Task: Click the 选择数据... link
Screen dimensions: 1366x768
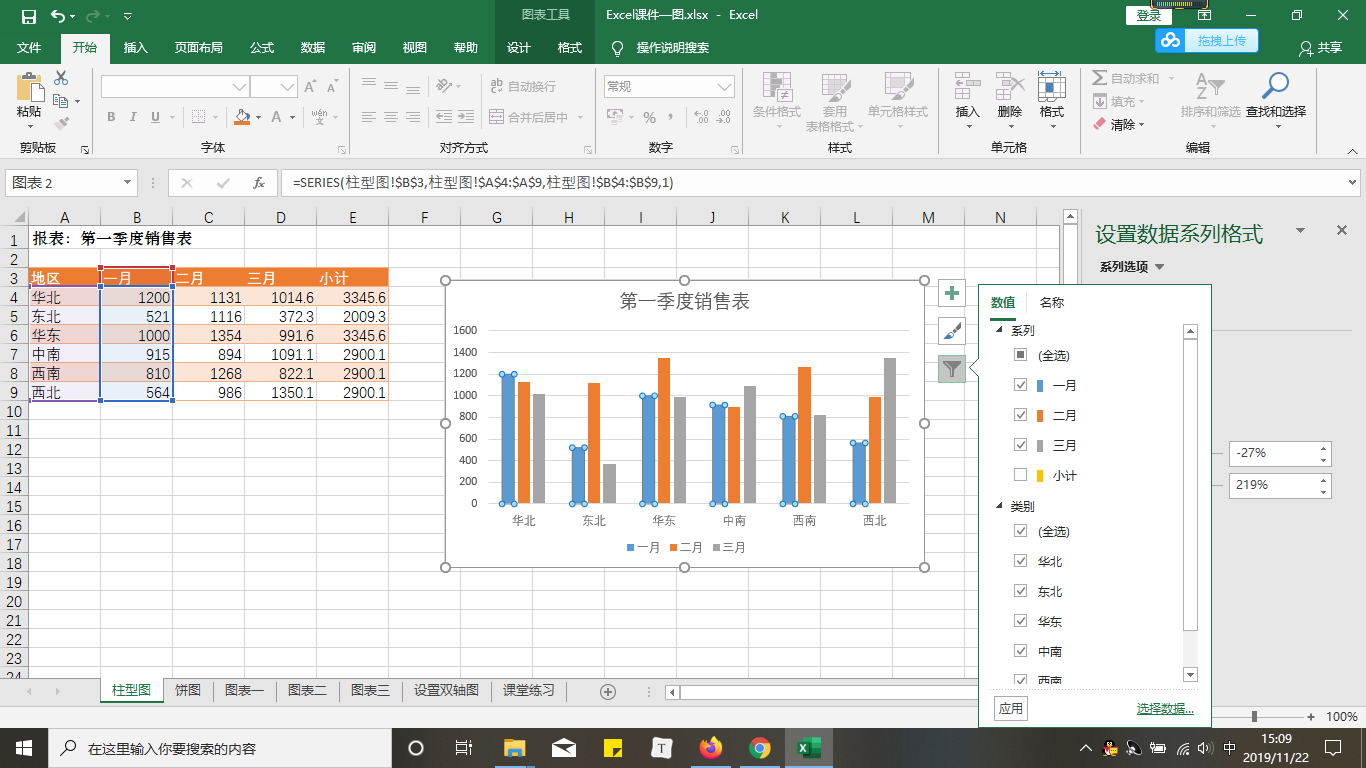Action: click(1165, 710)
